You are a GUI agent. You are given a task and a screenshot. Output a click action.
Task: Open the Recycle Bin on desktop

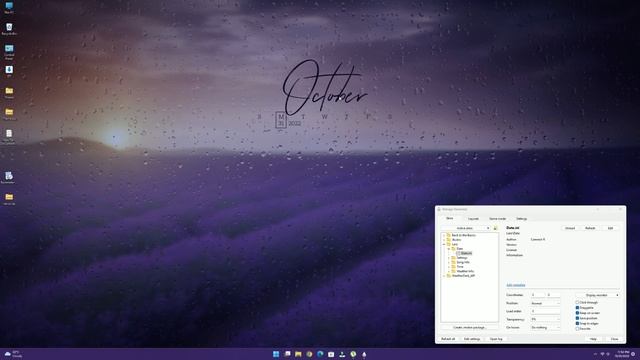9,29
